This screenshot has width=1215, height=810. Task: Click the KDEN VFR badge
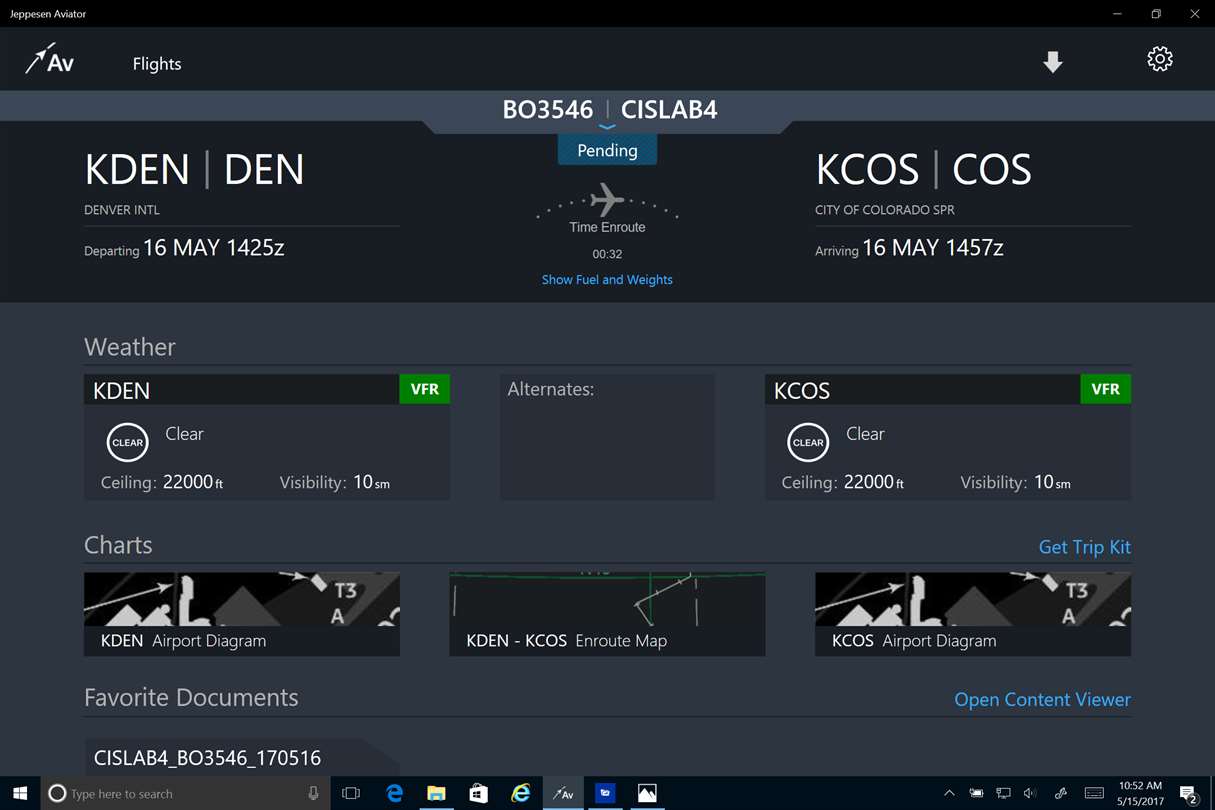425,390
